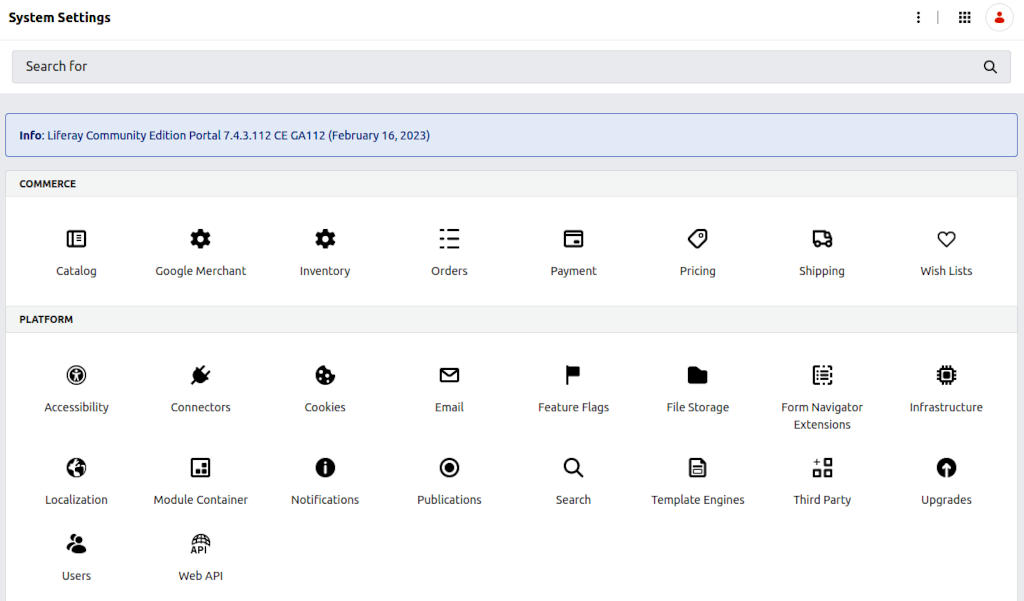Click the Liferay Community Edition info text
Screen dimensions: 1024x601
(x=225, y=135)
